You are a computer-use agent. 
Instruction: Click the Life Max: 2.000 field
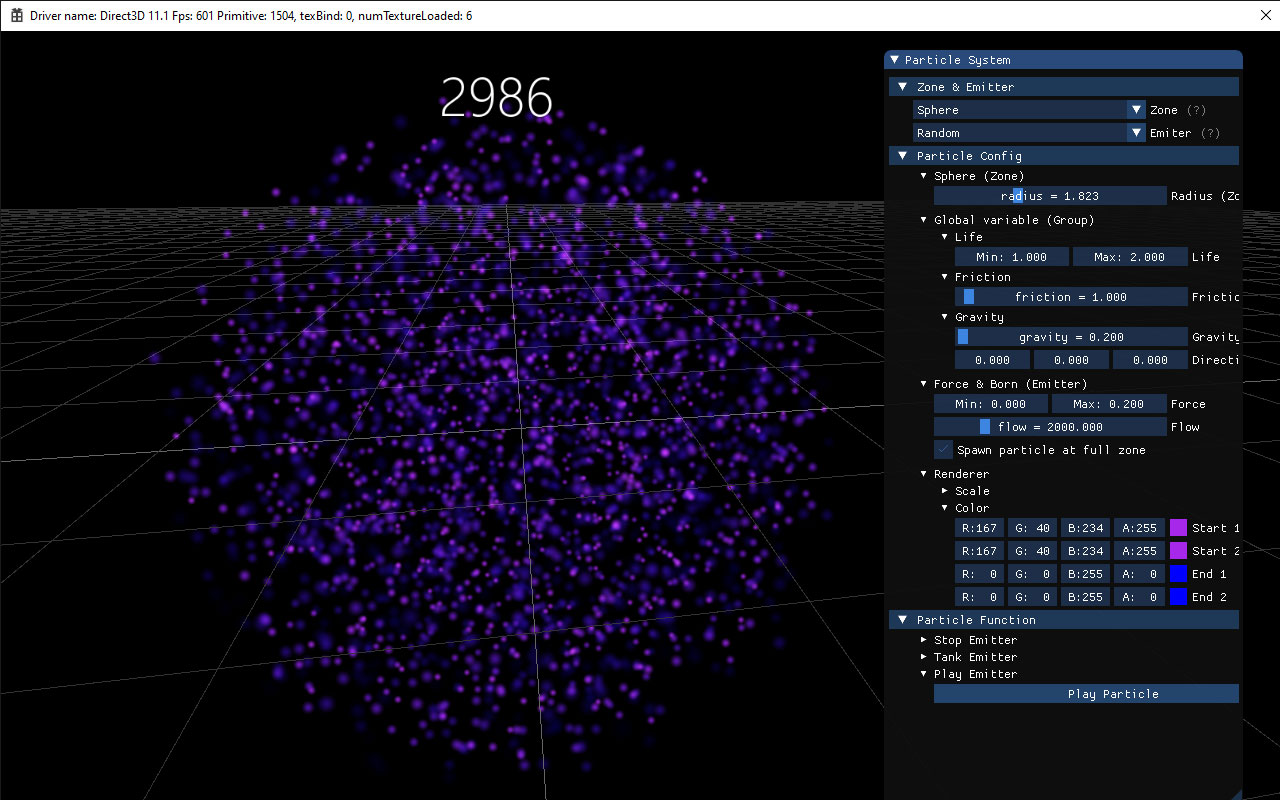tap(1130, 257)
